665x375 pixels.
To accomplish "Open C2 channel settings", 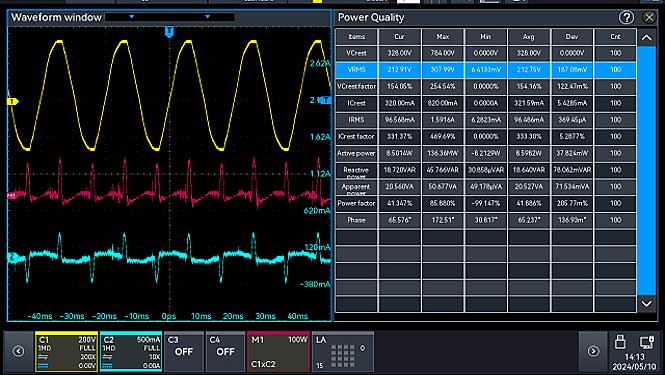I will tap(131, 352).
